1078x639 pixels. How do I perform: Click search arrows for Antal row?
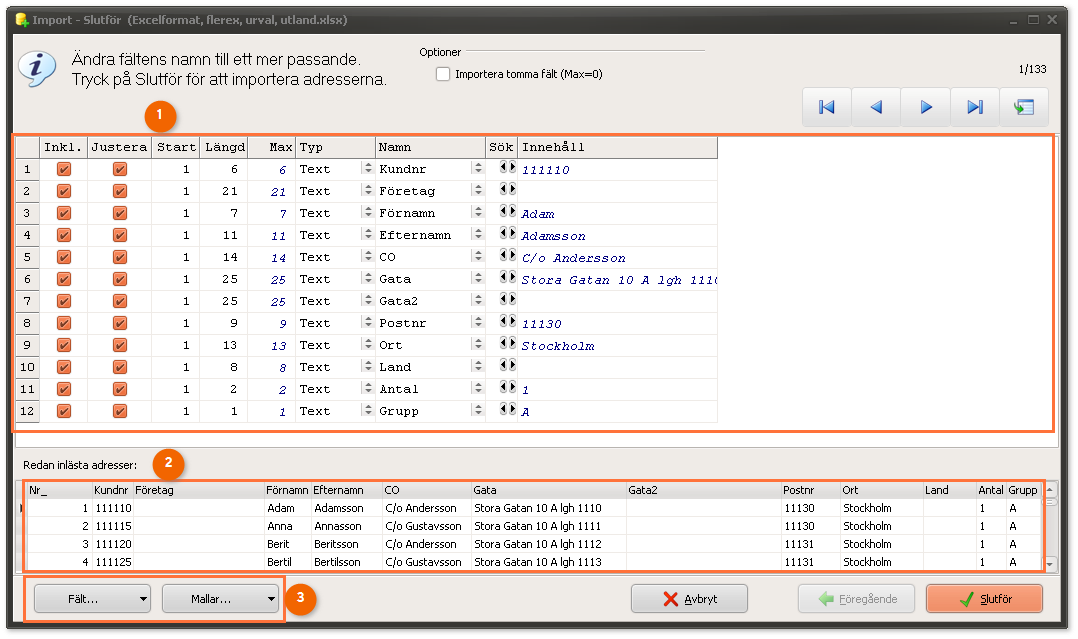coord(507,387)
